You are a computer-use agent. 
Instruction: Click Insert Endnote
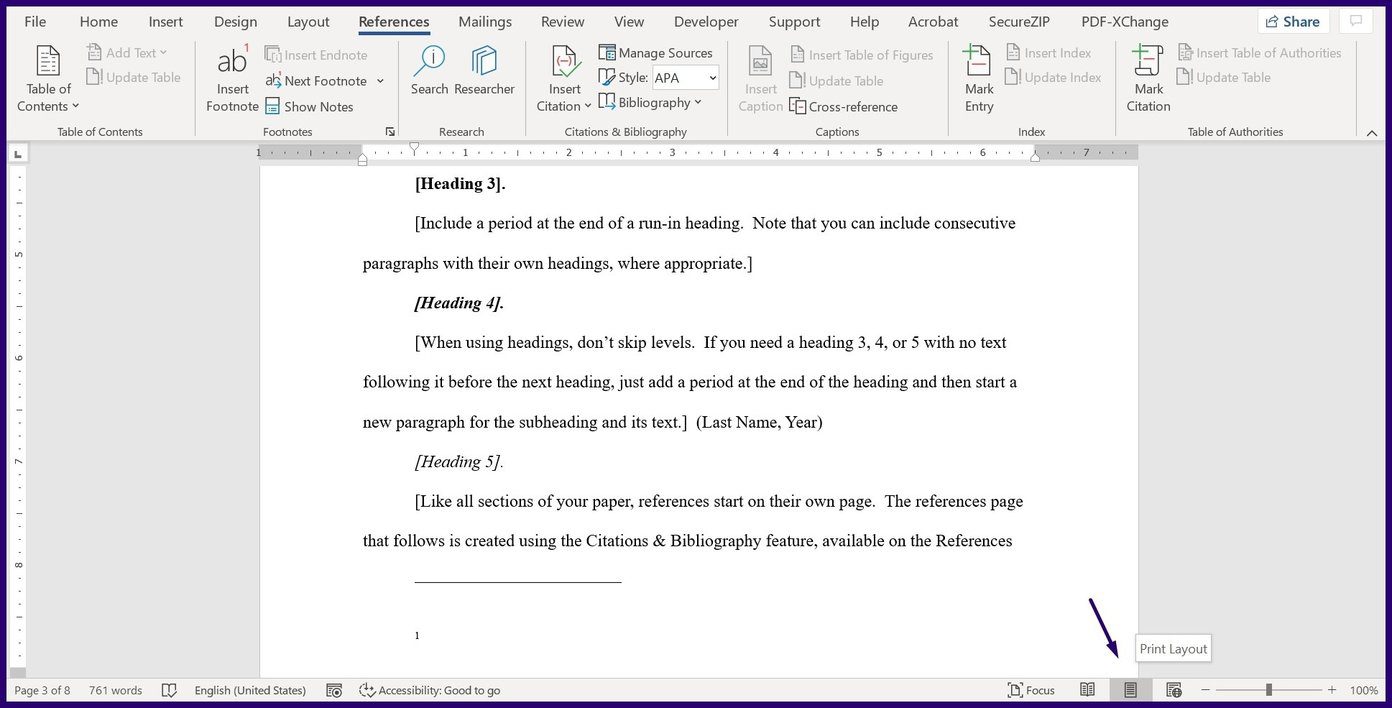coord(316,55)
